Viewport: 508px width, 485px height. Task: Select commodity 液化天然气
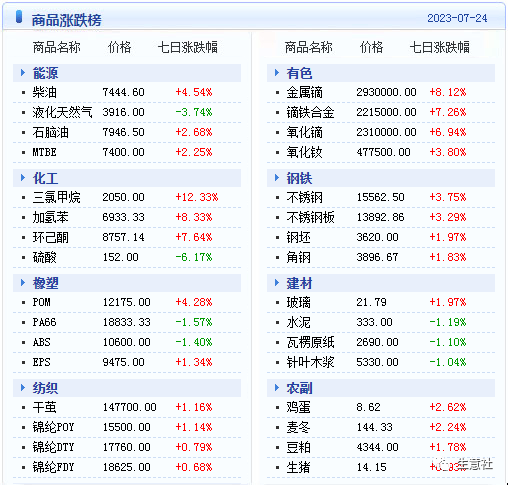(x=62, y=112)
